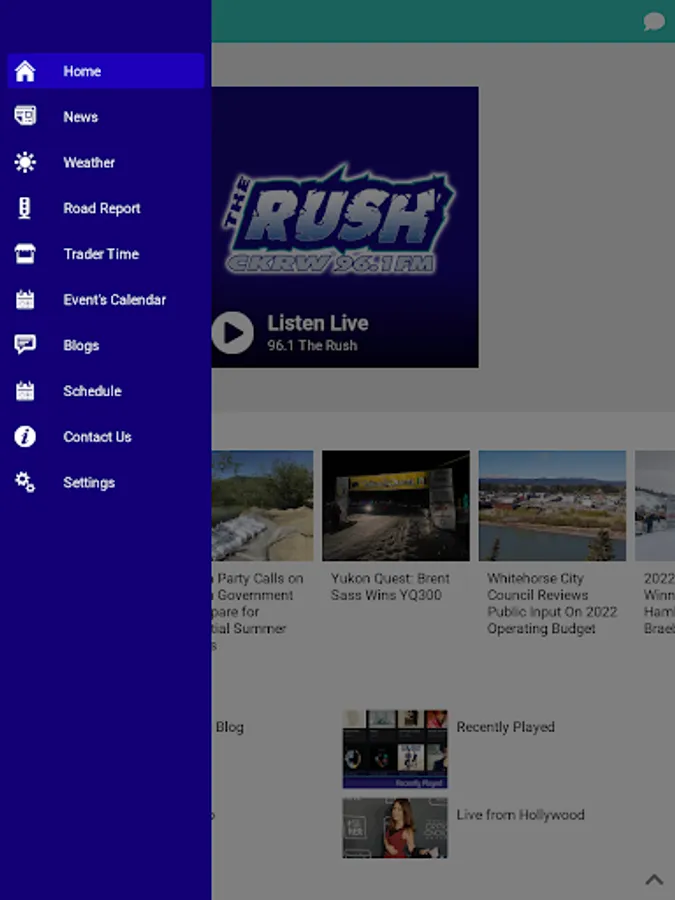
Task: Read 'Whitehorse City Council Reviews' budget headline
Action: (x=552, y=603)
